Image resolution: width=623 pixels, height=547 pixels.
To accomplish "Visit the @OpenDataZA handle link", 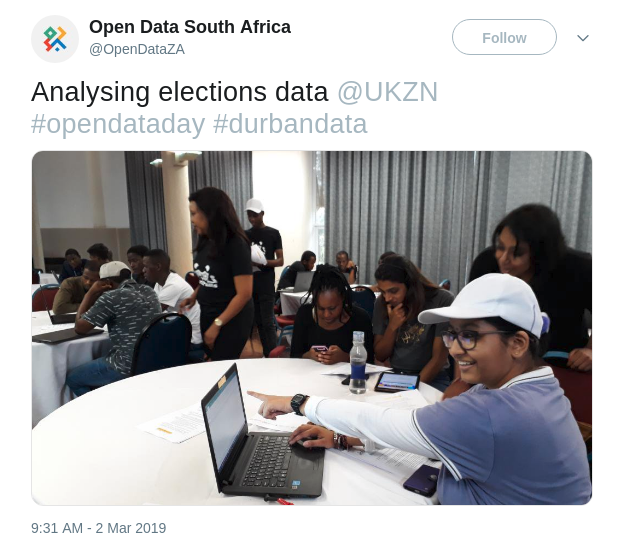I will (136, 49).
